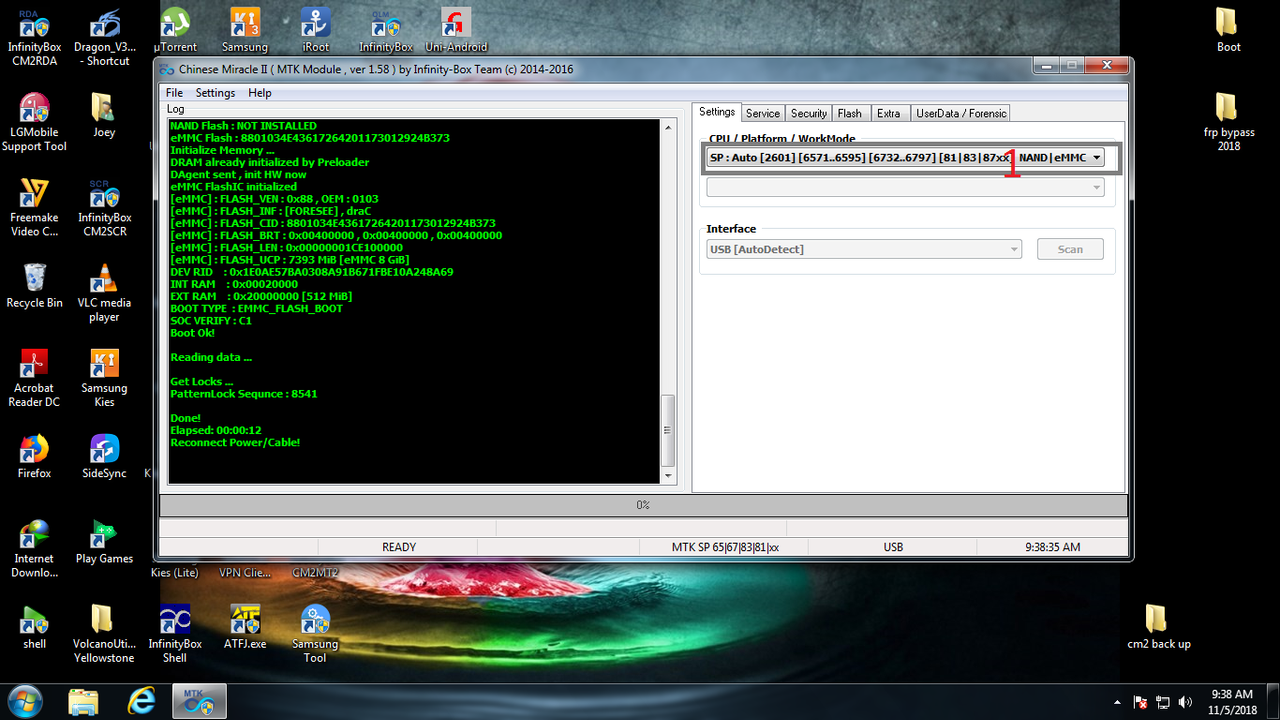Click the 'Reconnect Power/Cable!' log line
Viewport: 1280px width, 720px height.
point(235,442)
